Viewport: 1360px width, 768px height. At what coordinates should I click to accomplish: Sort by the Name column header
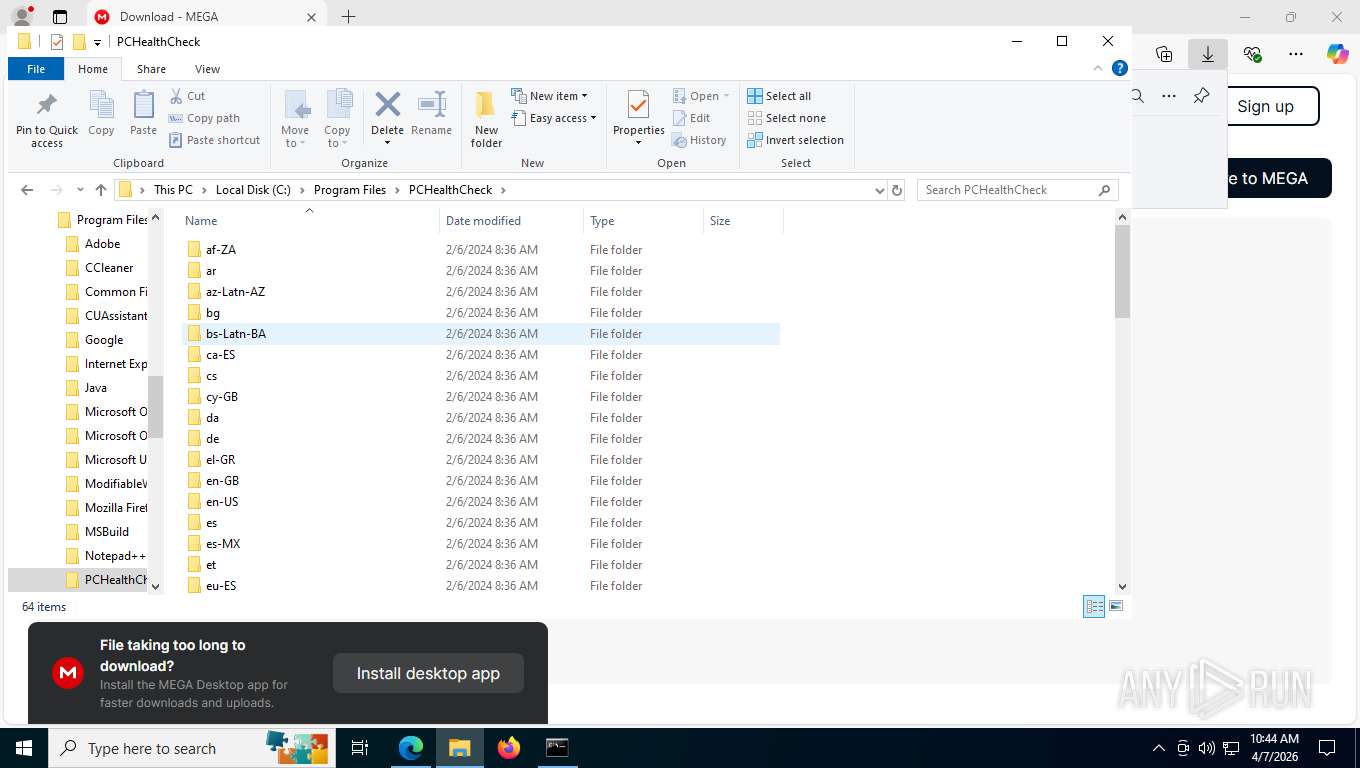tap(309, 221)
